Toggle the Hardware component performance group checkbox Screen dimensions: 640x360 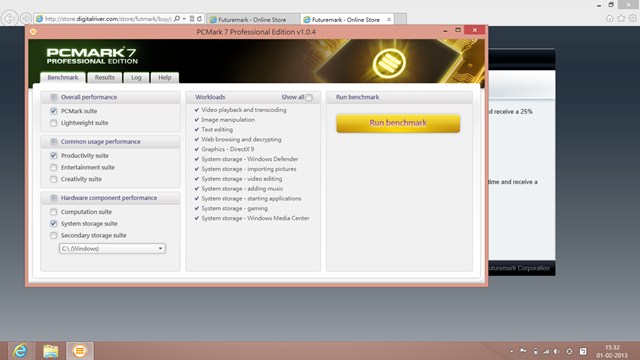tap(53, 198)
